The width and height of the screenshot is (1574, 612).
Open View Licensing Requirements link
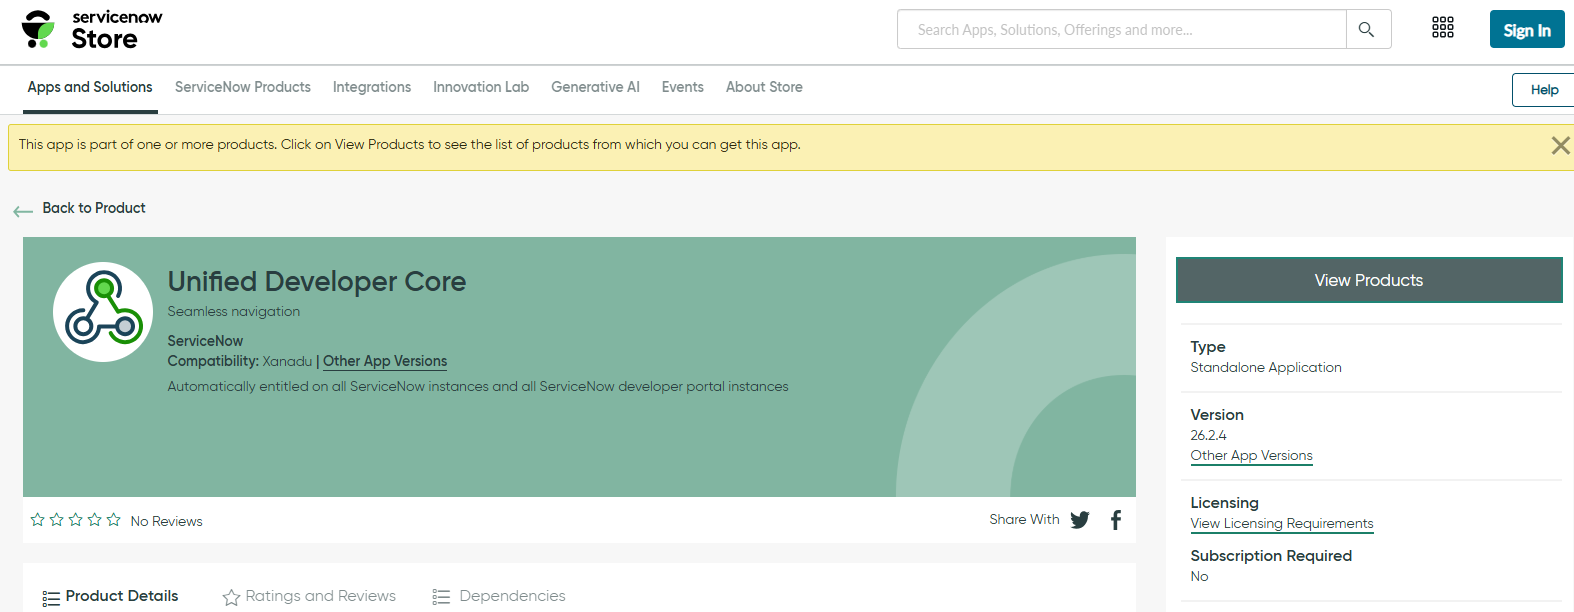click(x=1282, y=523)
